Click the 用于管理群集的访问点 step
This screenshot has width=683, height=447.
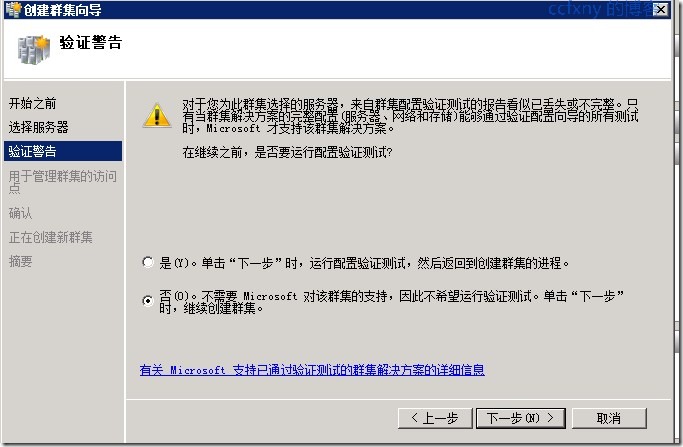63,182
